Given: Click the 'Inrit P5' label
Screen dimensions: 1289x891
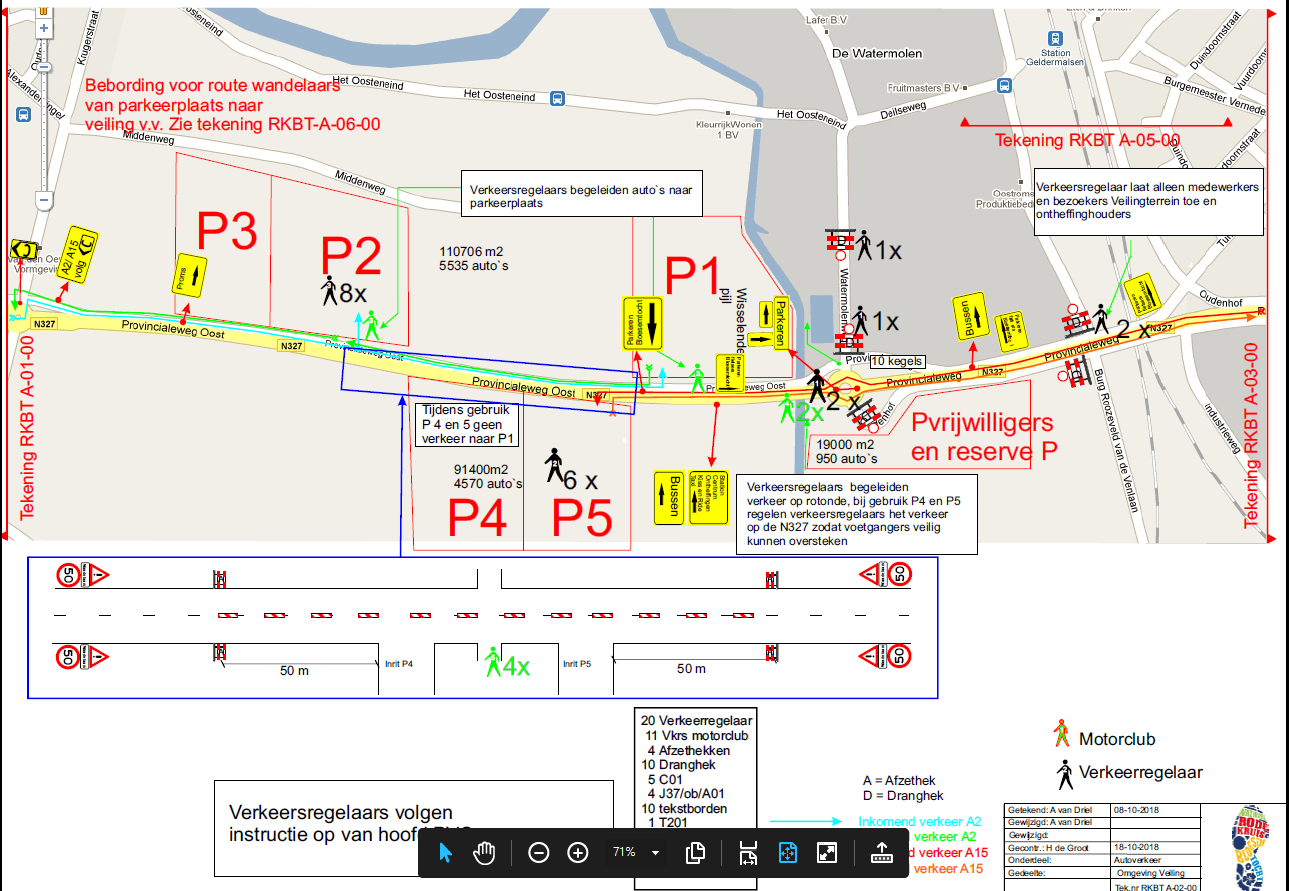Looking at the screenshot, I should pyautogui.click(x=579, y=664).
